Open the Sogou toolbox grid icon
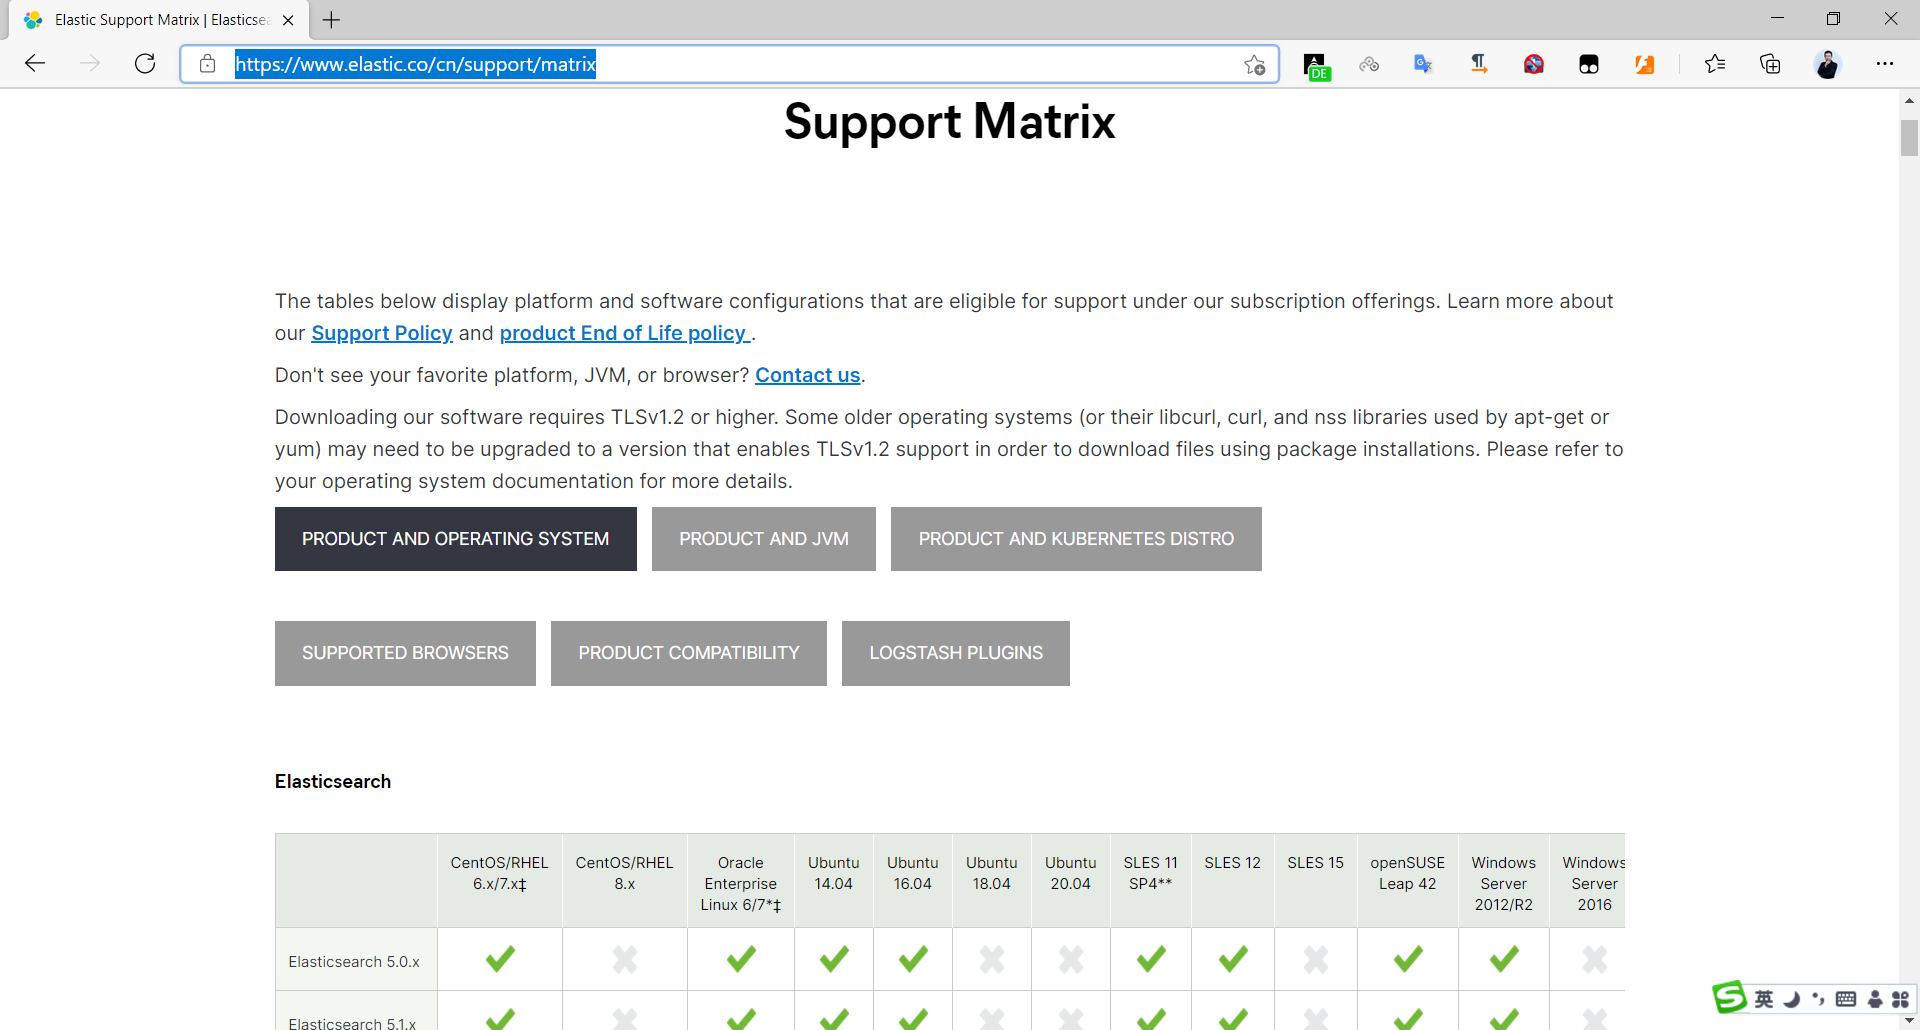Image resolution: width=1920 pixels, height=1030 pixels. (1901, 999)
